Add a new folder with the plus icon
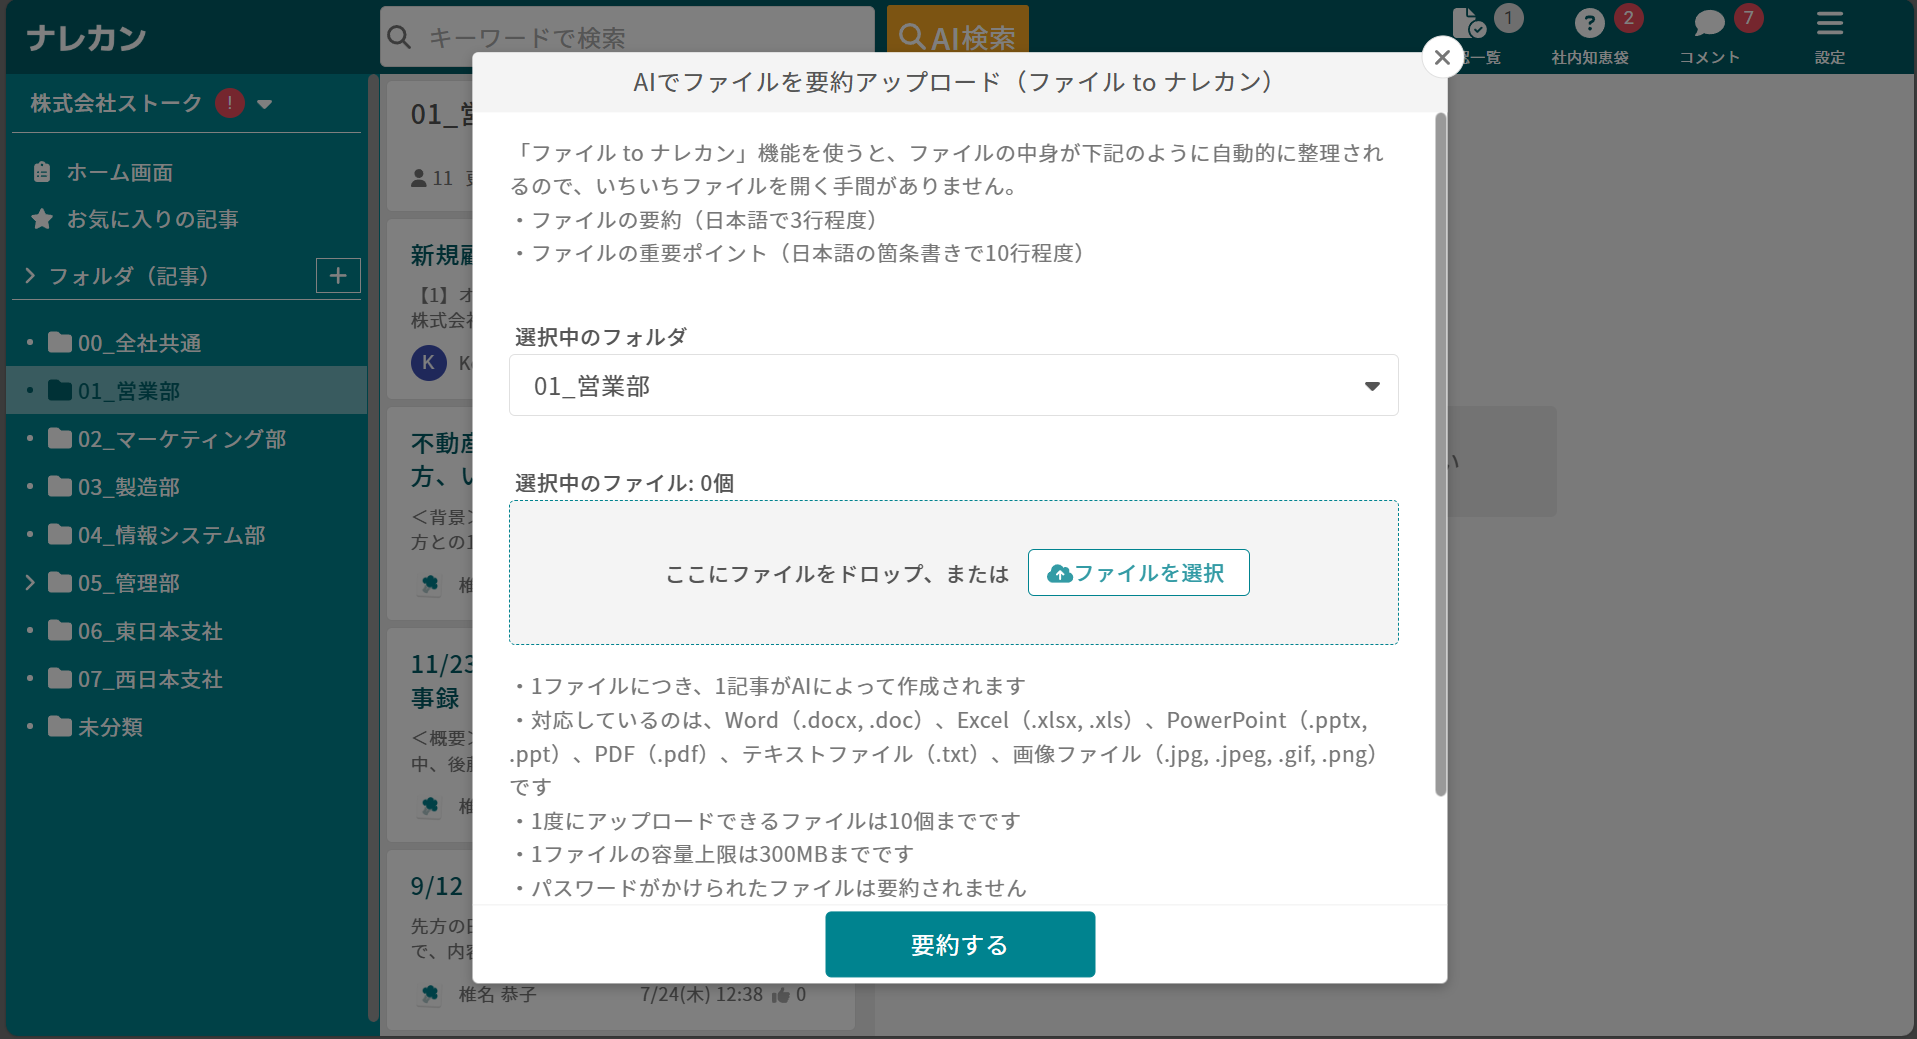 [x=338, y=276]
